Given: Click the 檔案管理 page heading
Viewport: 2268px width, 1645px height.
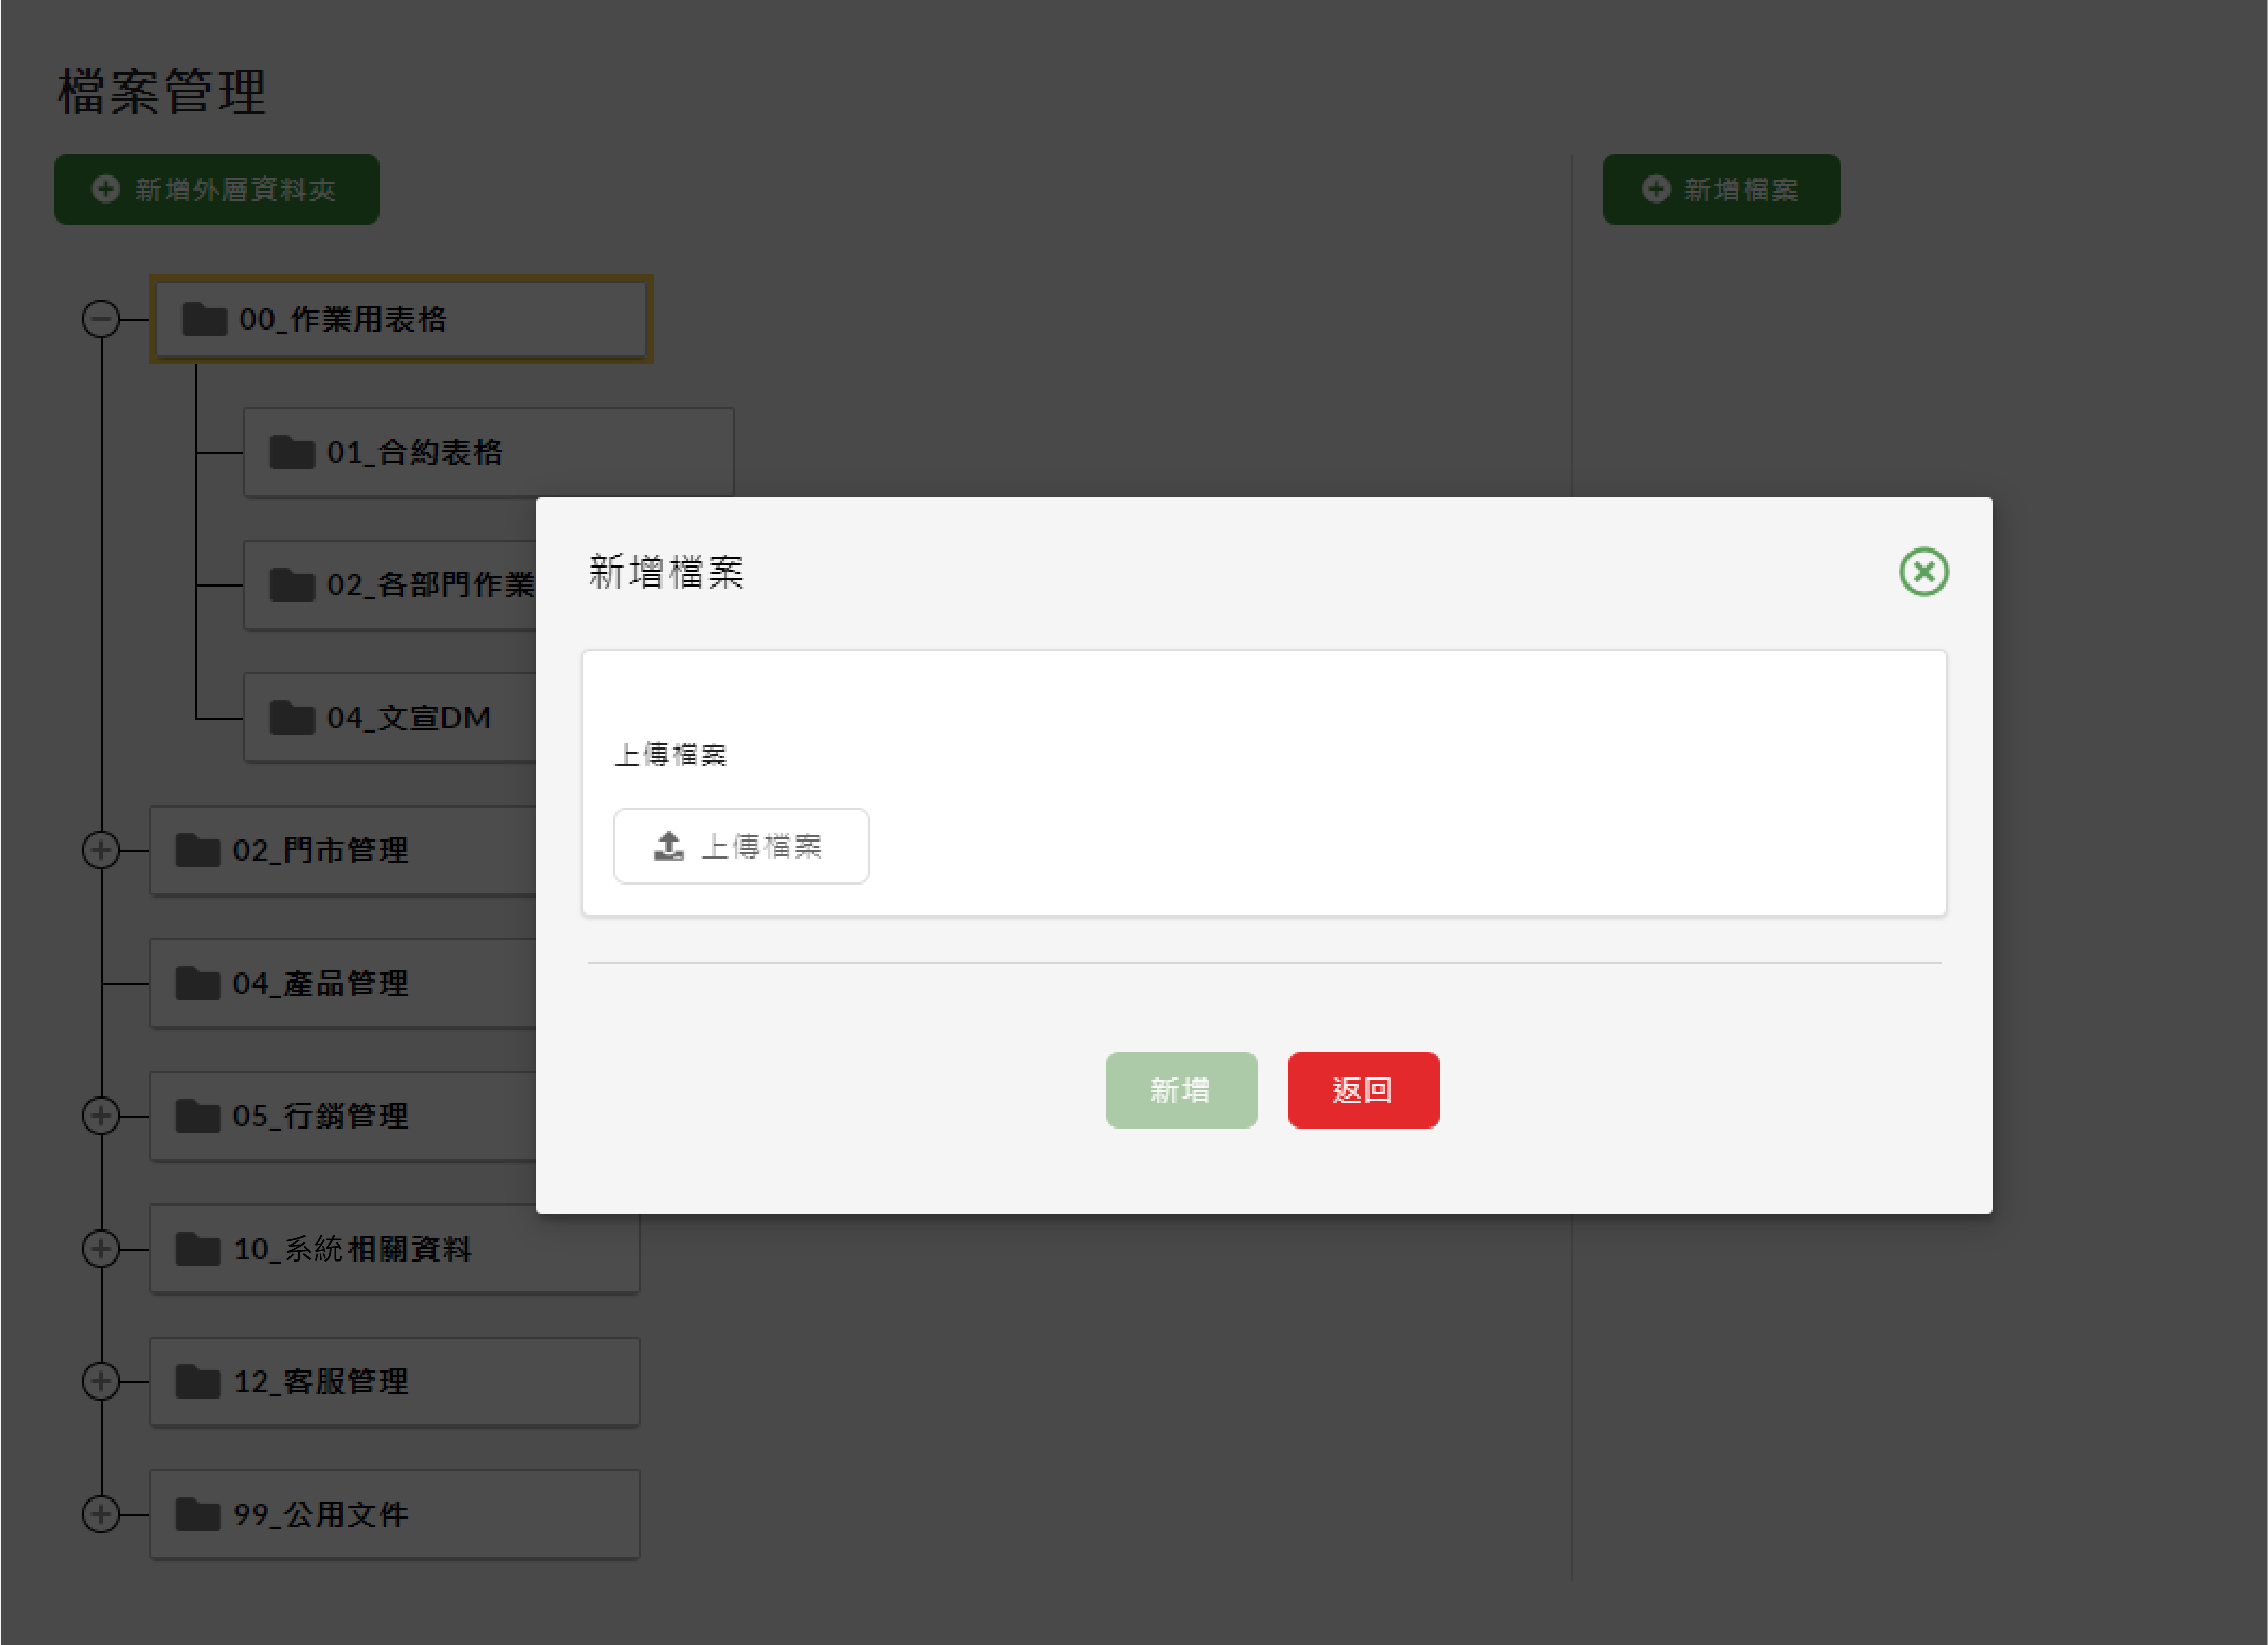Looking at the screenshot, I should click(x=162, y=92).
